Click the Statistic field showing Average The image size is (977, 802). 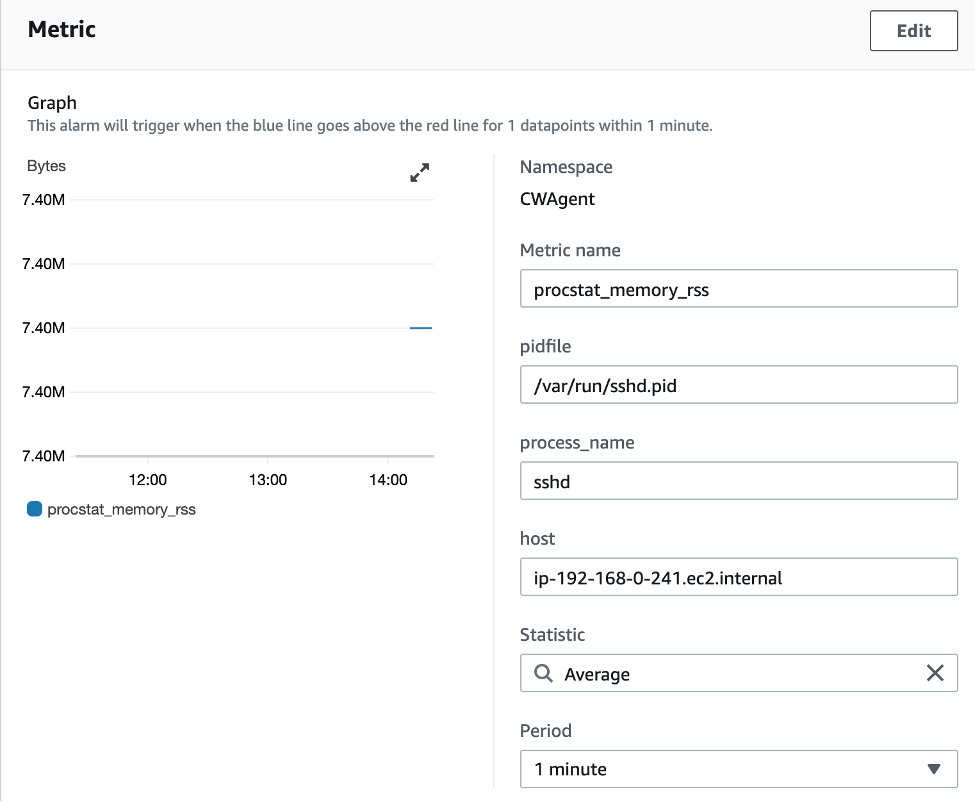click(739, 673)
